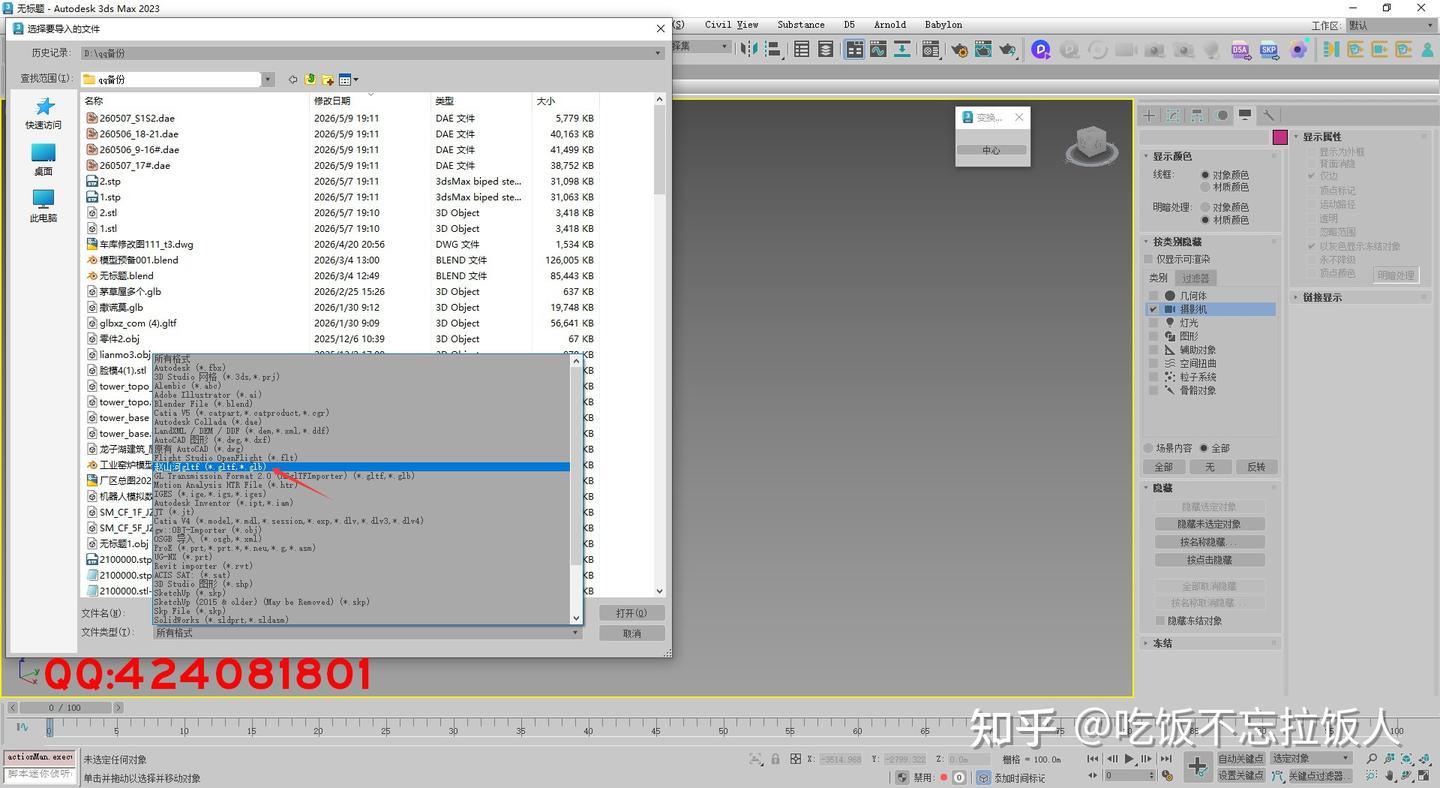Image resolution: width=1440 pixels, height=788 pixels.
Task: Open Quick Access (快速访问) in sidebar
Action: pos(44,114)
